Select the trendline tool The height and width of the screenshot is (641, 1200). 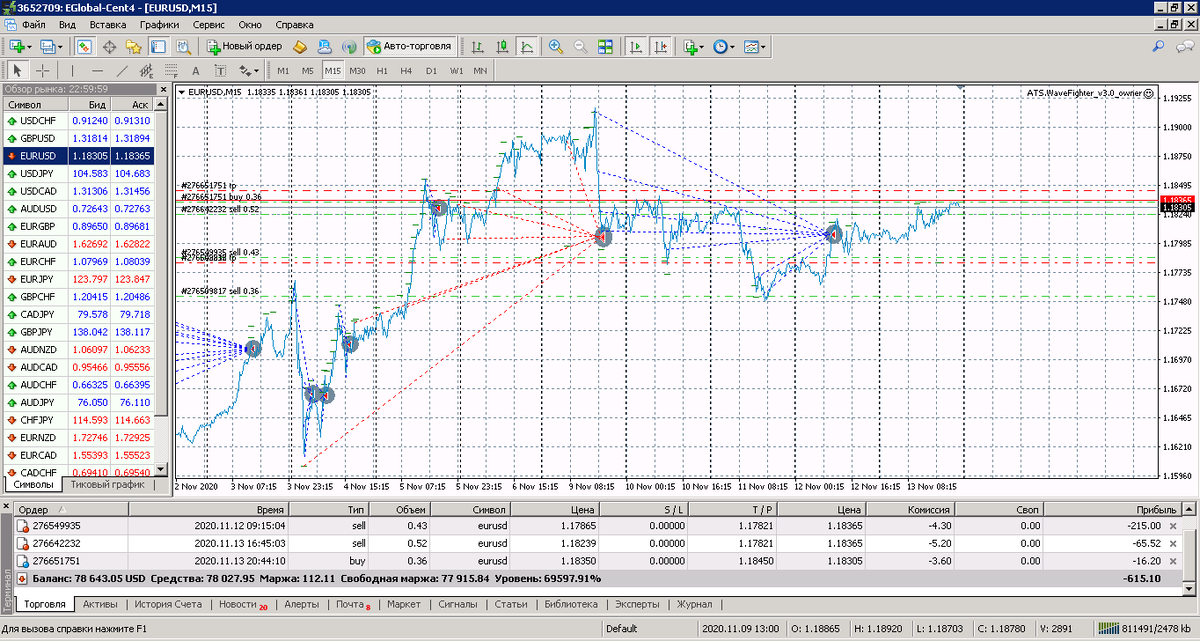click(x=122, y=71)
